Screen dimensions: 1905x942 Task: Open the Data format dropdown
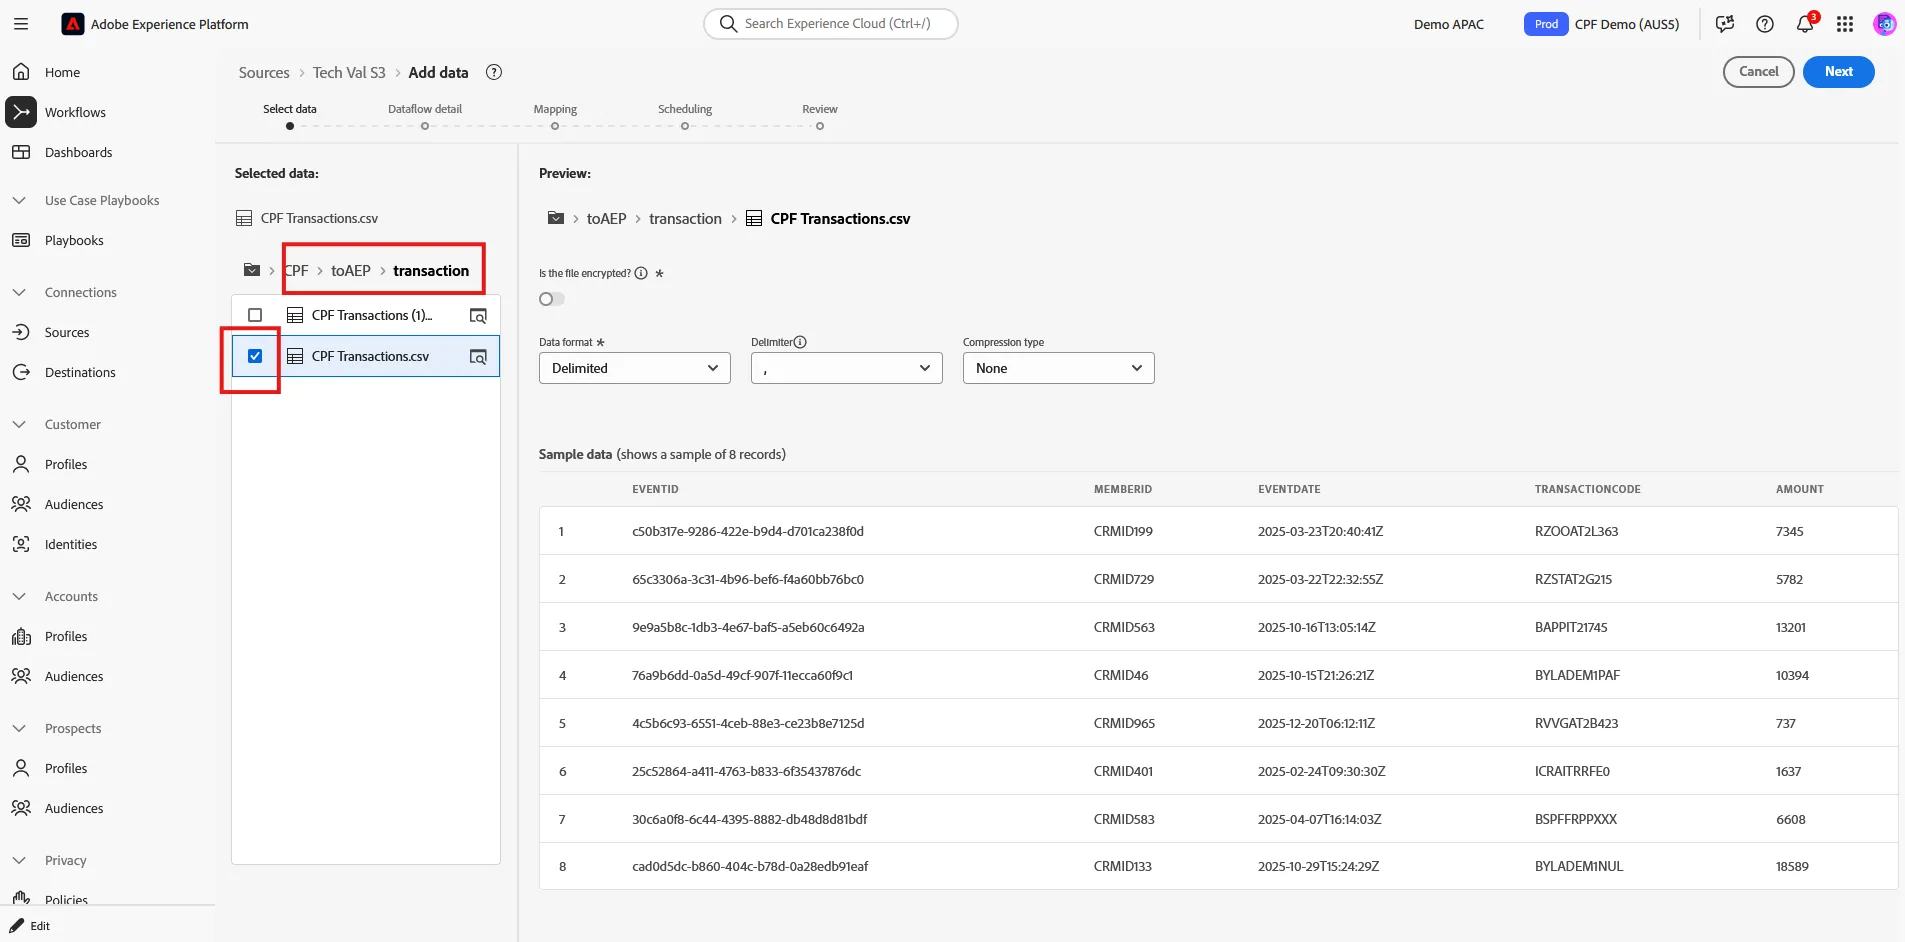tap(635, 368)
